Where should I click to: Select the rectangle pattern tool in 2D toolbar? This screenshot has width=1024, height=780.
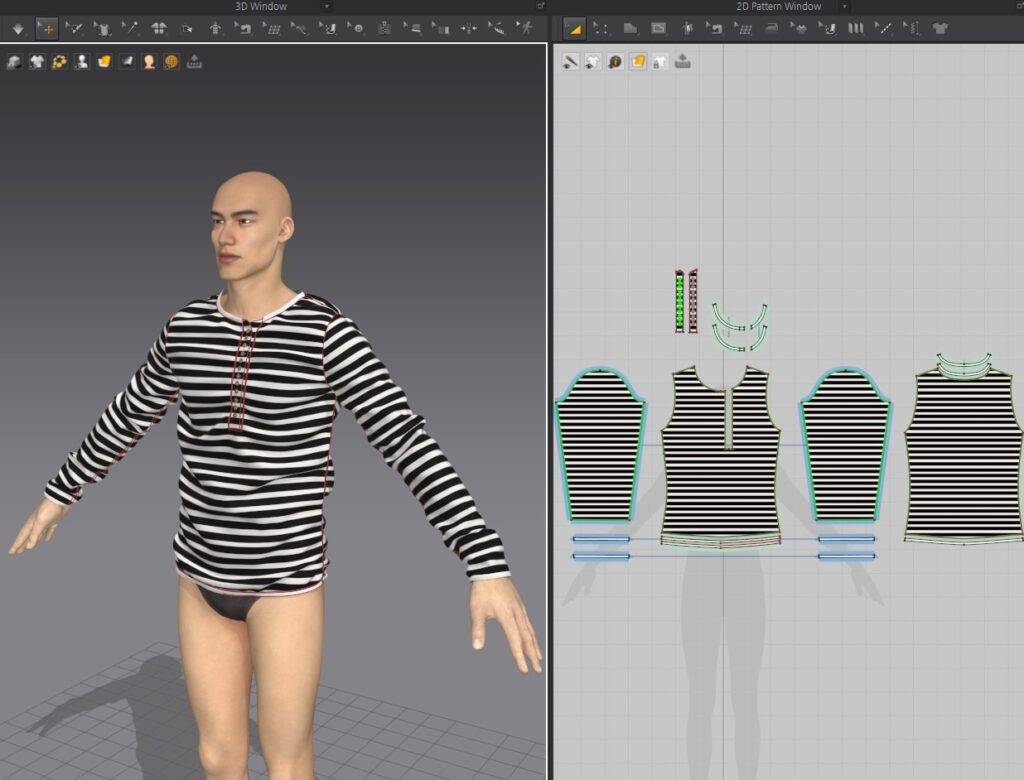(x=658, y=28)
